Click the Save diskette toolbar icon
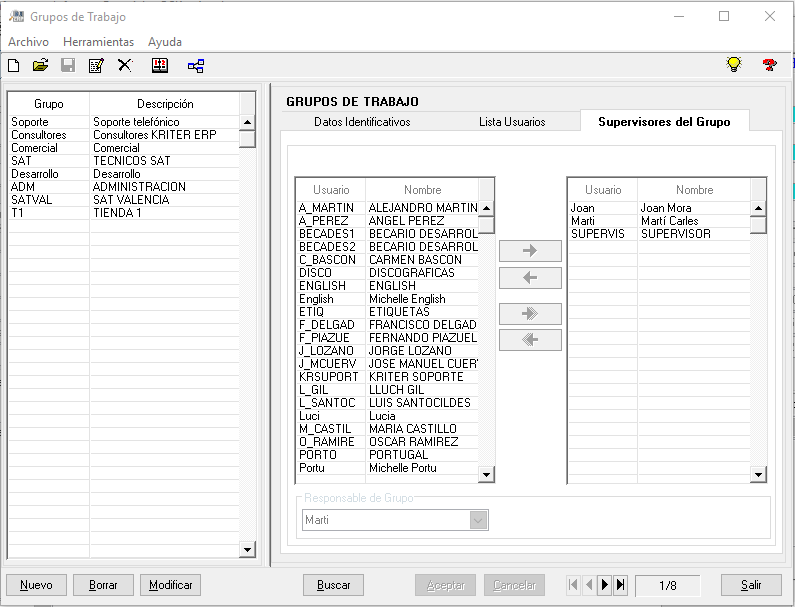The image size is (795, 607). coord(68,65)
